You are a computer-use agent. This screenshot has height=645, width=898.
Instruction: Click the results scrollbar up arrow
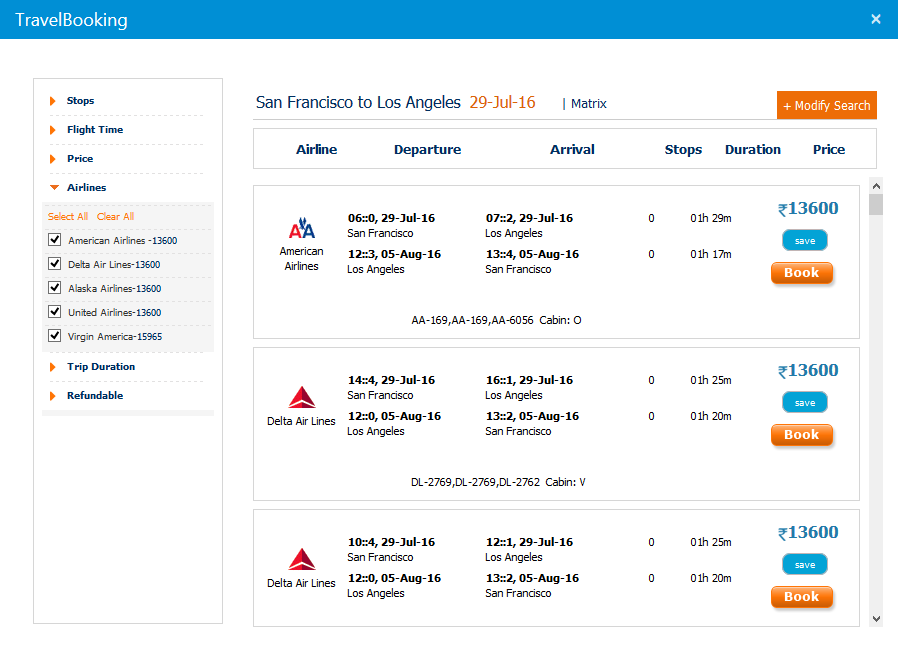876,186
